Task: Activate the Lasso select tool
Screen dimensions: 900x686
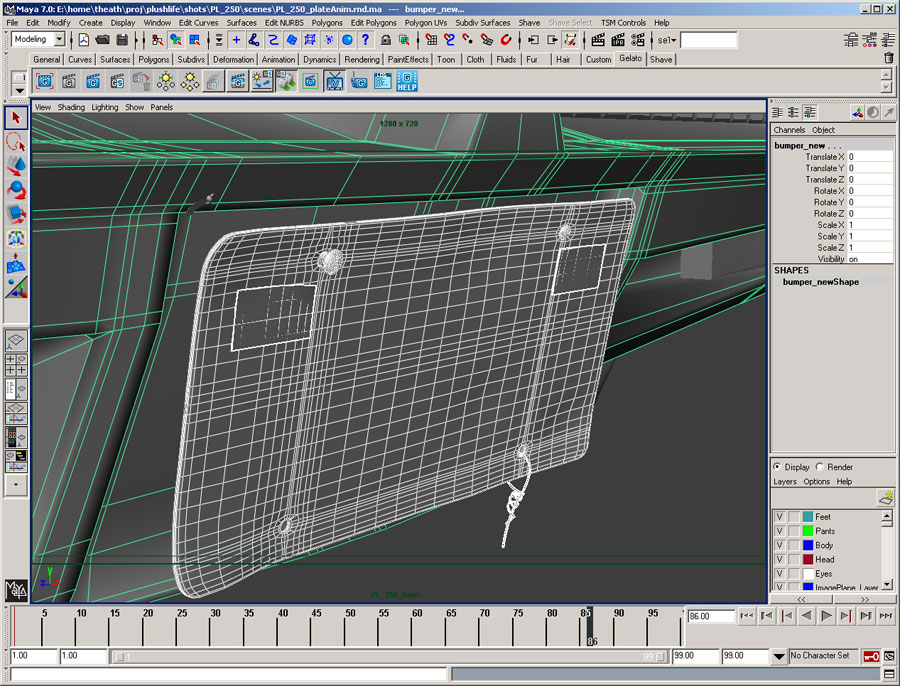Action: (16, 141)
